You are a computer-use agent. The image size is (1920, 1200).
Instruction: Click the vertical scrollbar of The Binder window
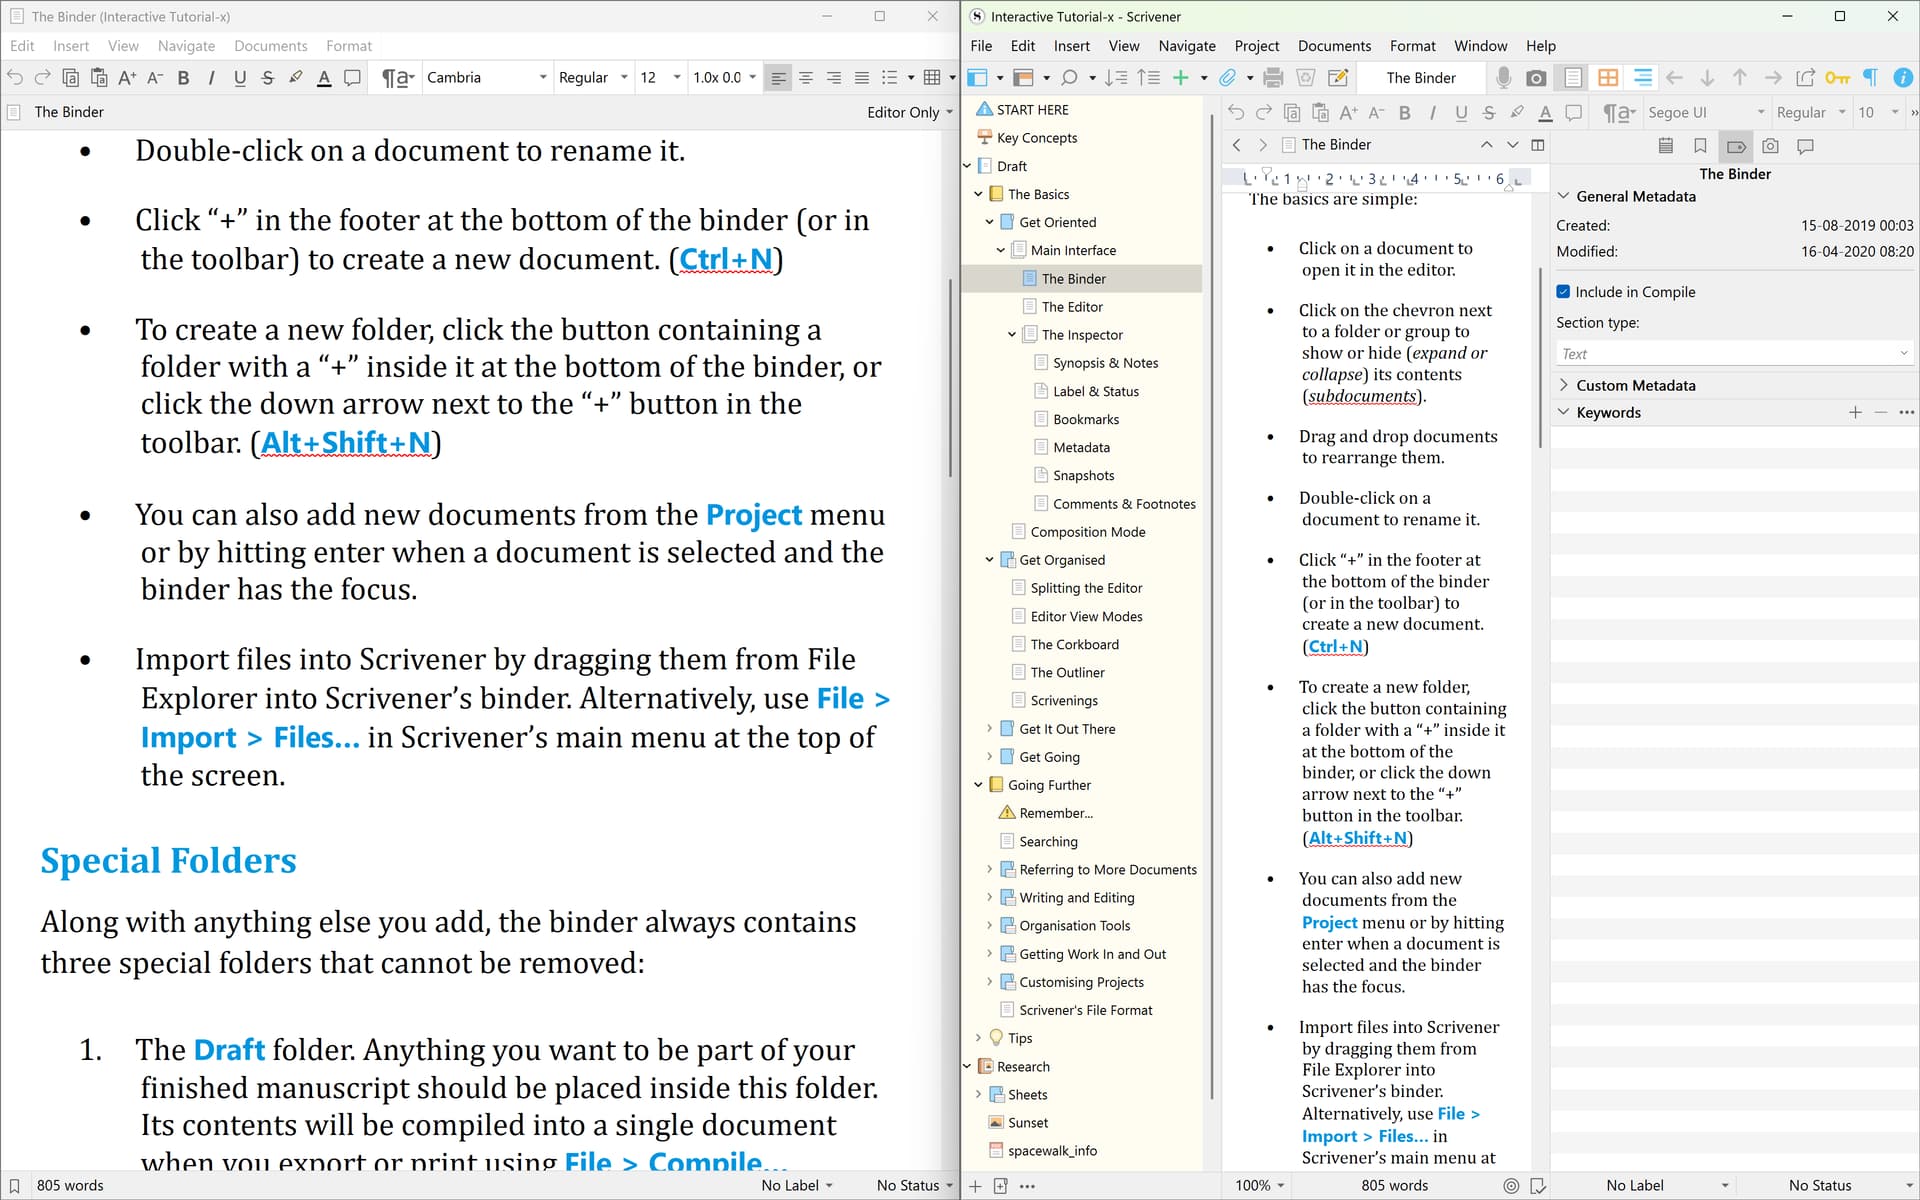[x=951, y=378]
